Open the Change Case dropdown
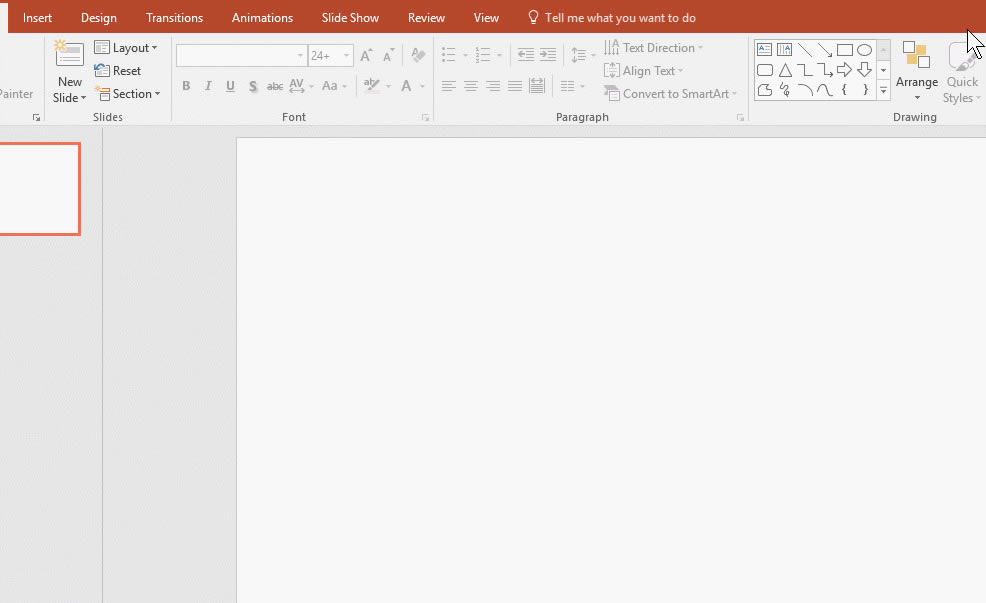 coord(334,86)
